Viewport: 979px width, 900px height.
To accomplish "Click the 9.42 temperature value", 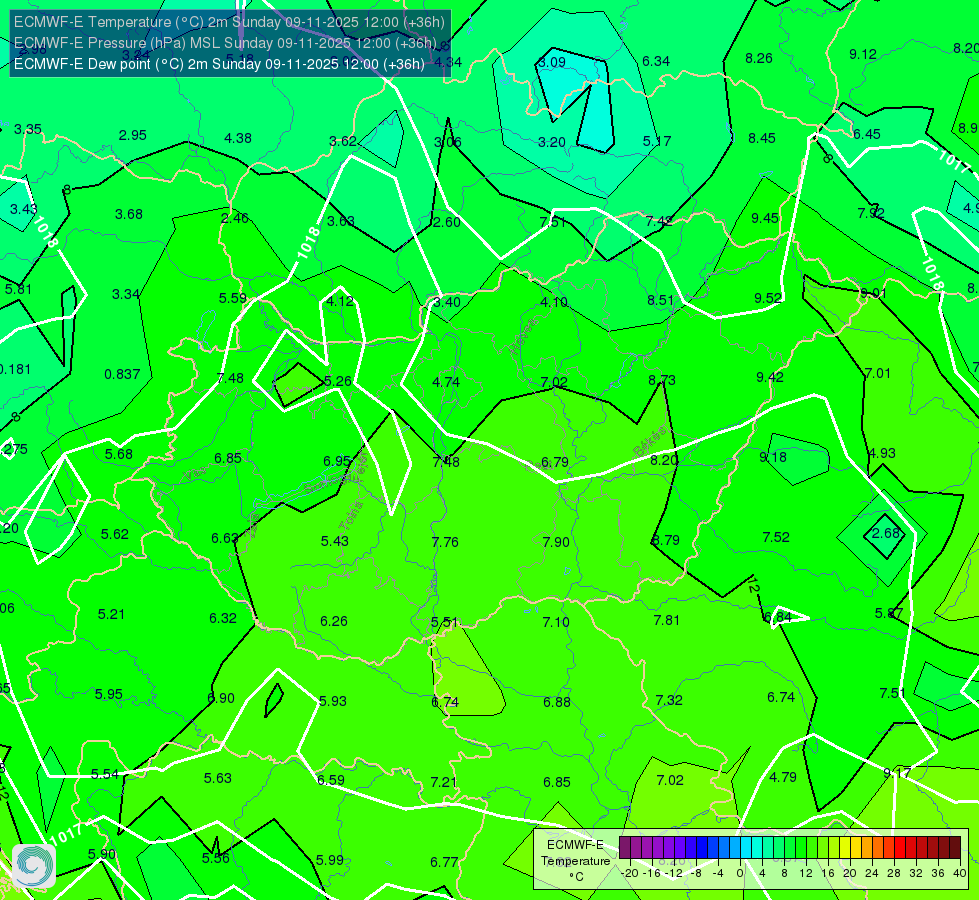I will click(770, 377).
